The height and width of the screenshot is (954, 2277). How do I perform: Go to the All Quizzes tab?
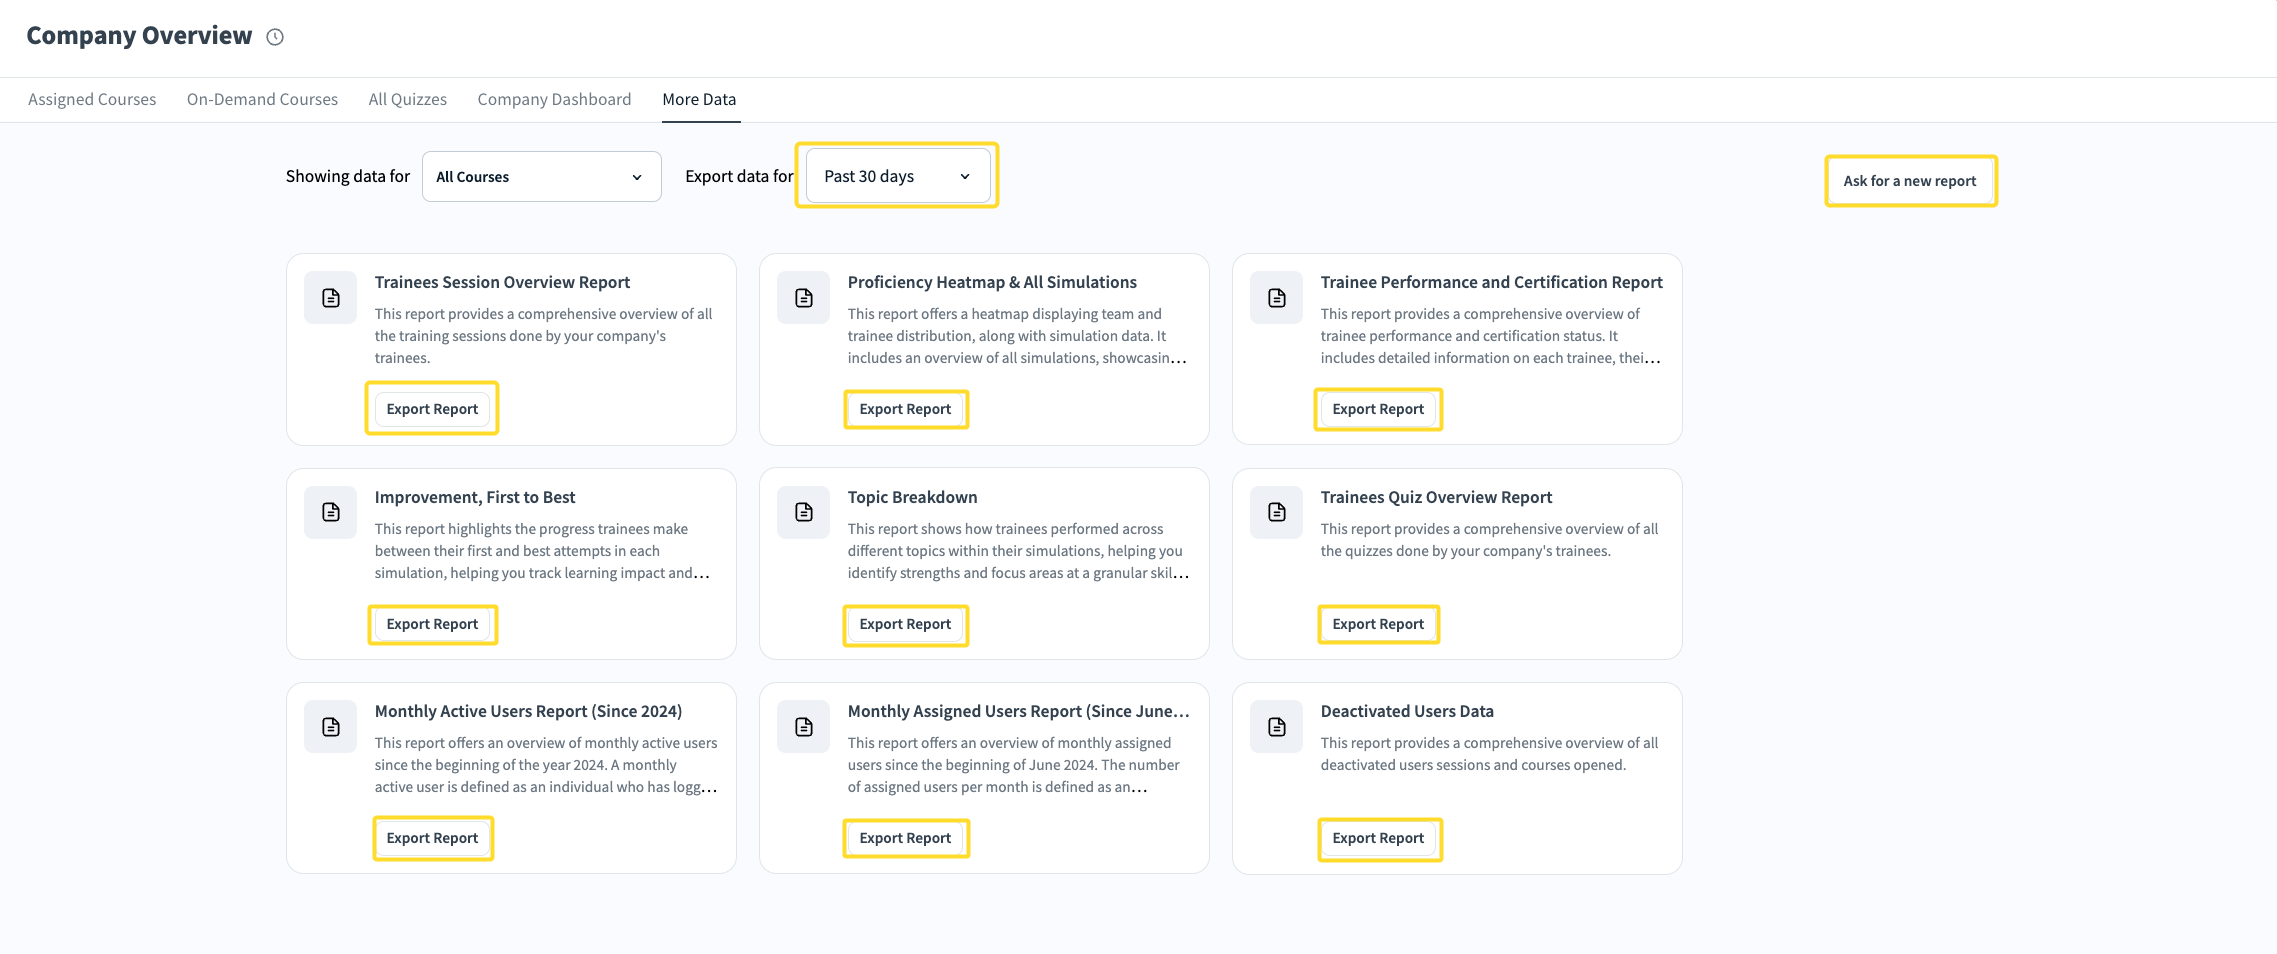(x=407, y=99)
